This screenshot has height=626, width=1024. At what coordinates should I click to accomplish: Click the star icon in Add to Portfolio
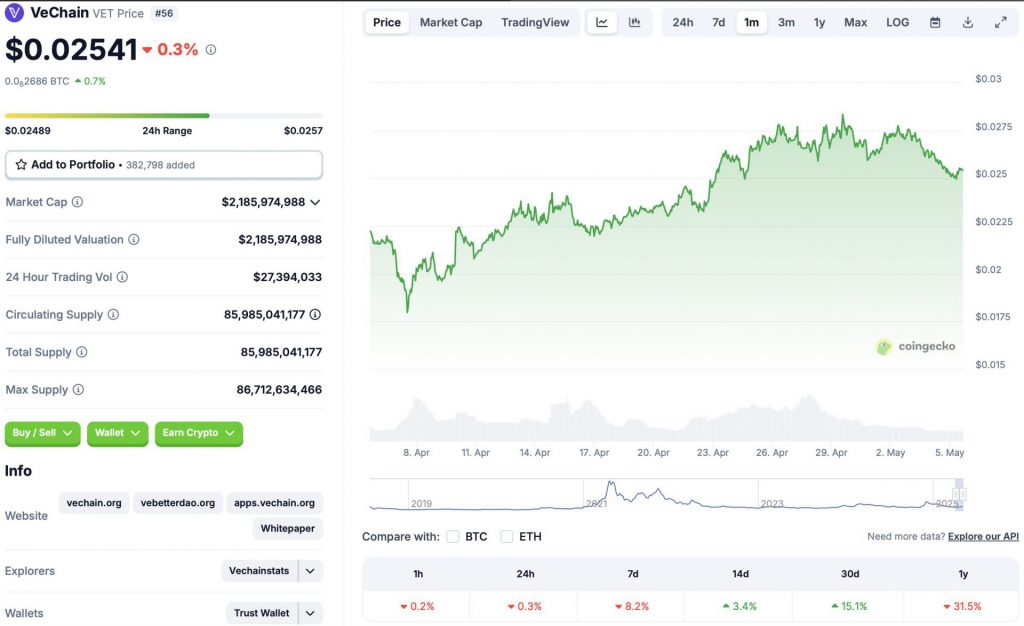click(x=21, y=164)
